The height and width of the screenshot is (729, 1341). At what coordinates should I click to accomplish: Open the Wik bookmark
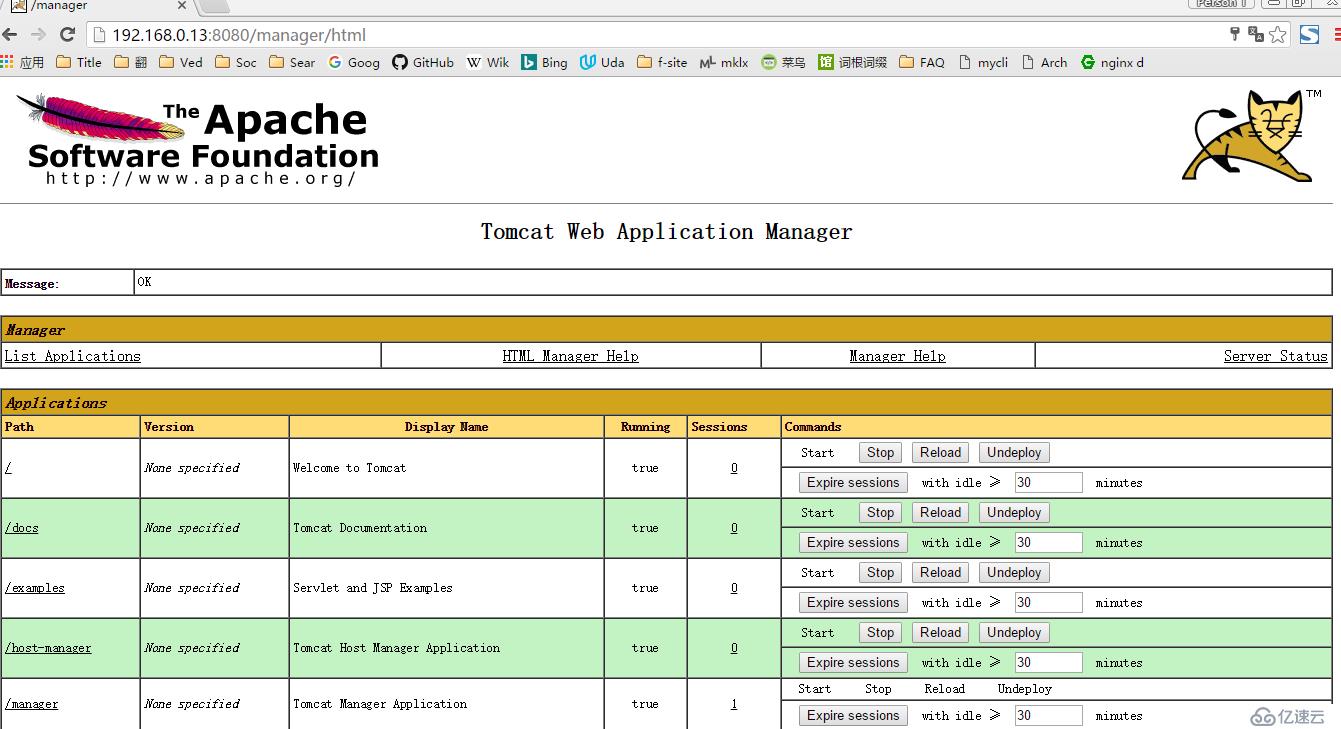point(488,62)
